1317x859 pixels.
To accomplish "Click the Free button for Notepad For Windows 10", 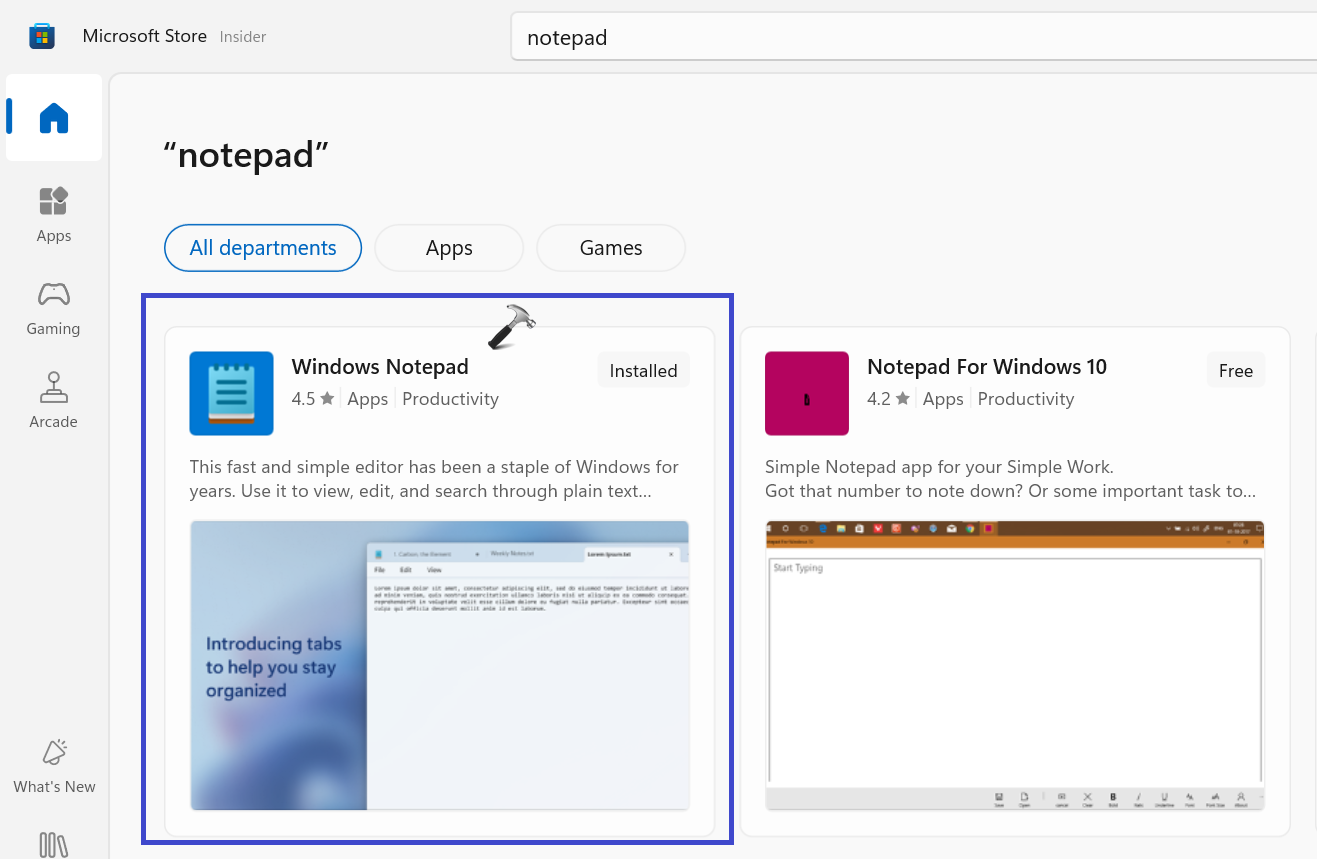I will pyautogui.click(x=1235, y=369).
